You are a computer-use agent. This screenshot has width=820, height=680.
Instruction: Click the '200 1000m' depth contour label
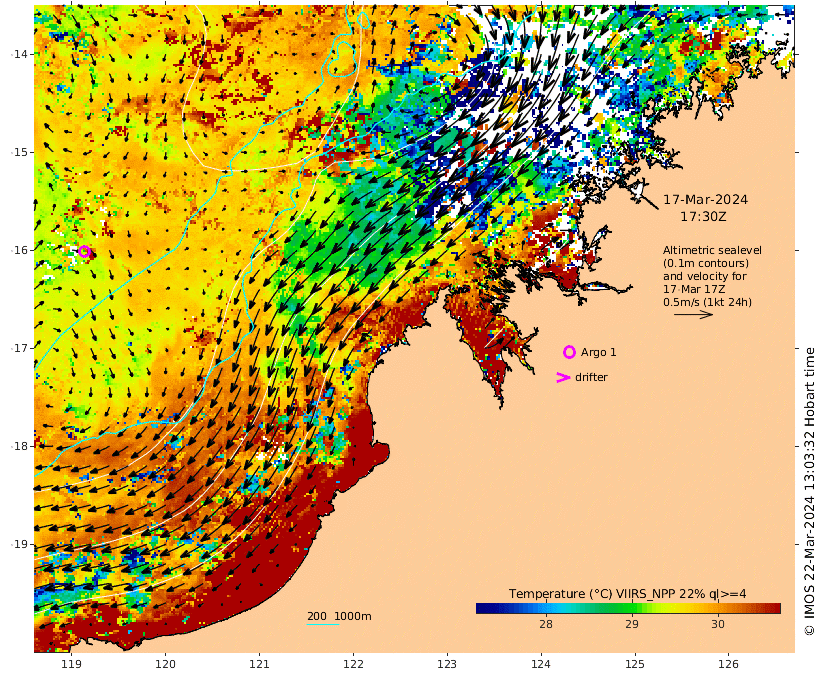pyautogui.click(x=339, y=616)
